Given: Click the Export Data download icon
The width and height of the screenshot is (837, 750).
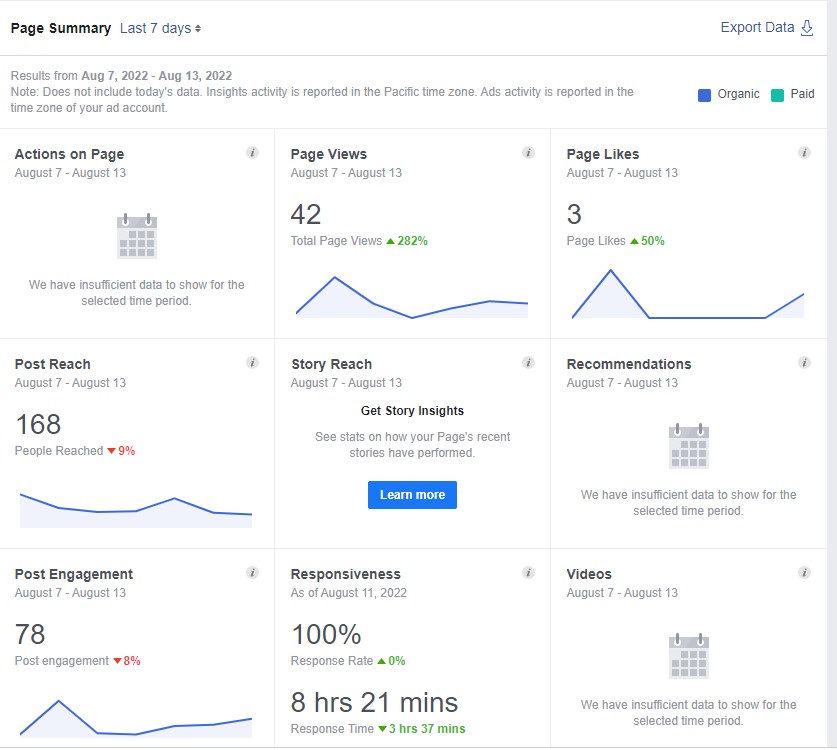Looking at the screenshot, I should (807, 28).
